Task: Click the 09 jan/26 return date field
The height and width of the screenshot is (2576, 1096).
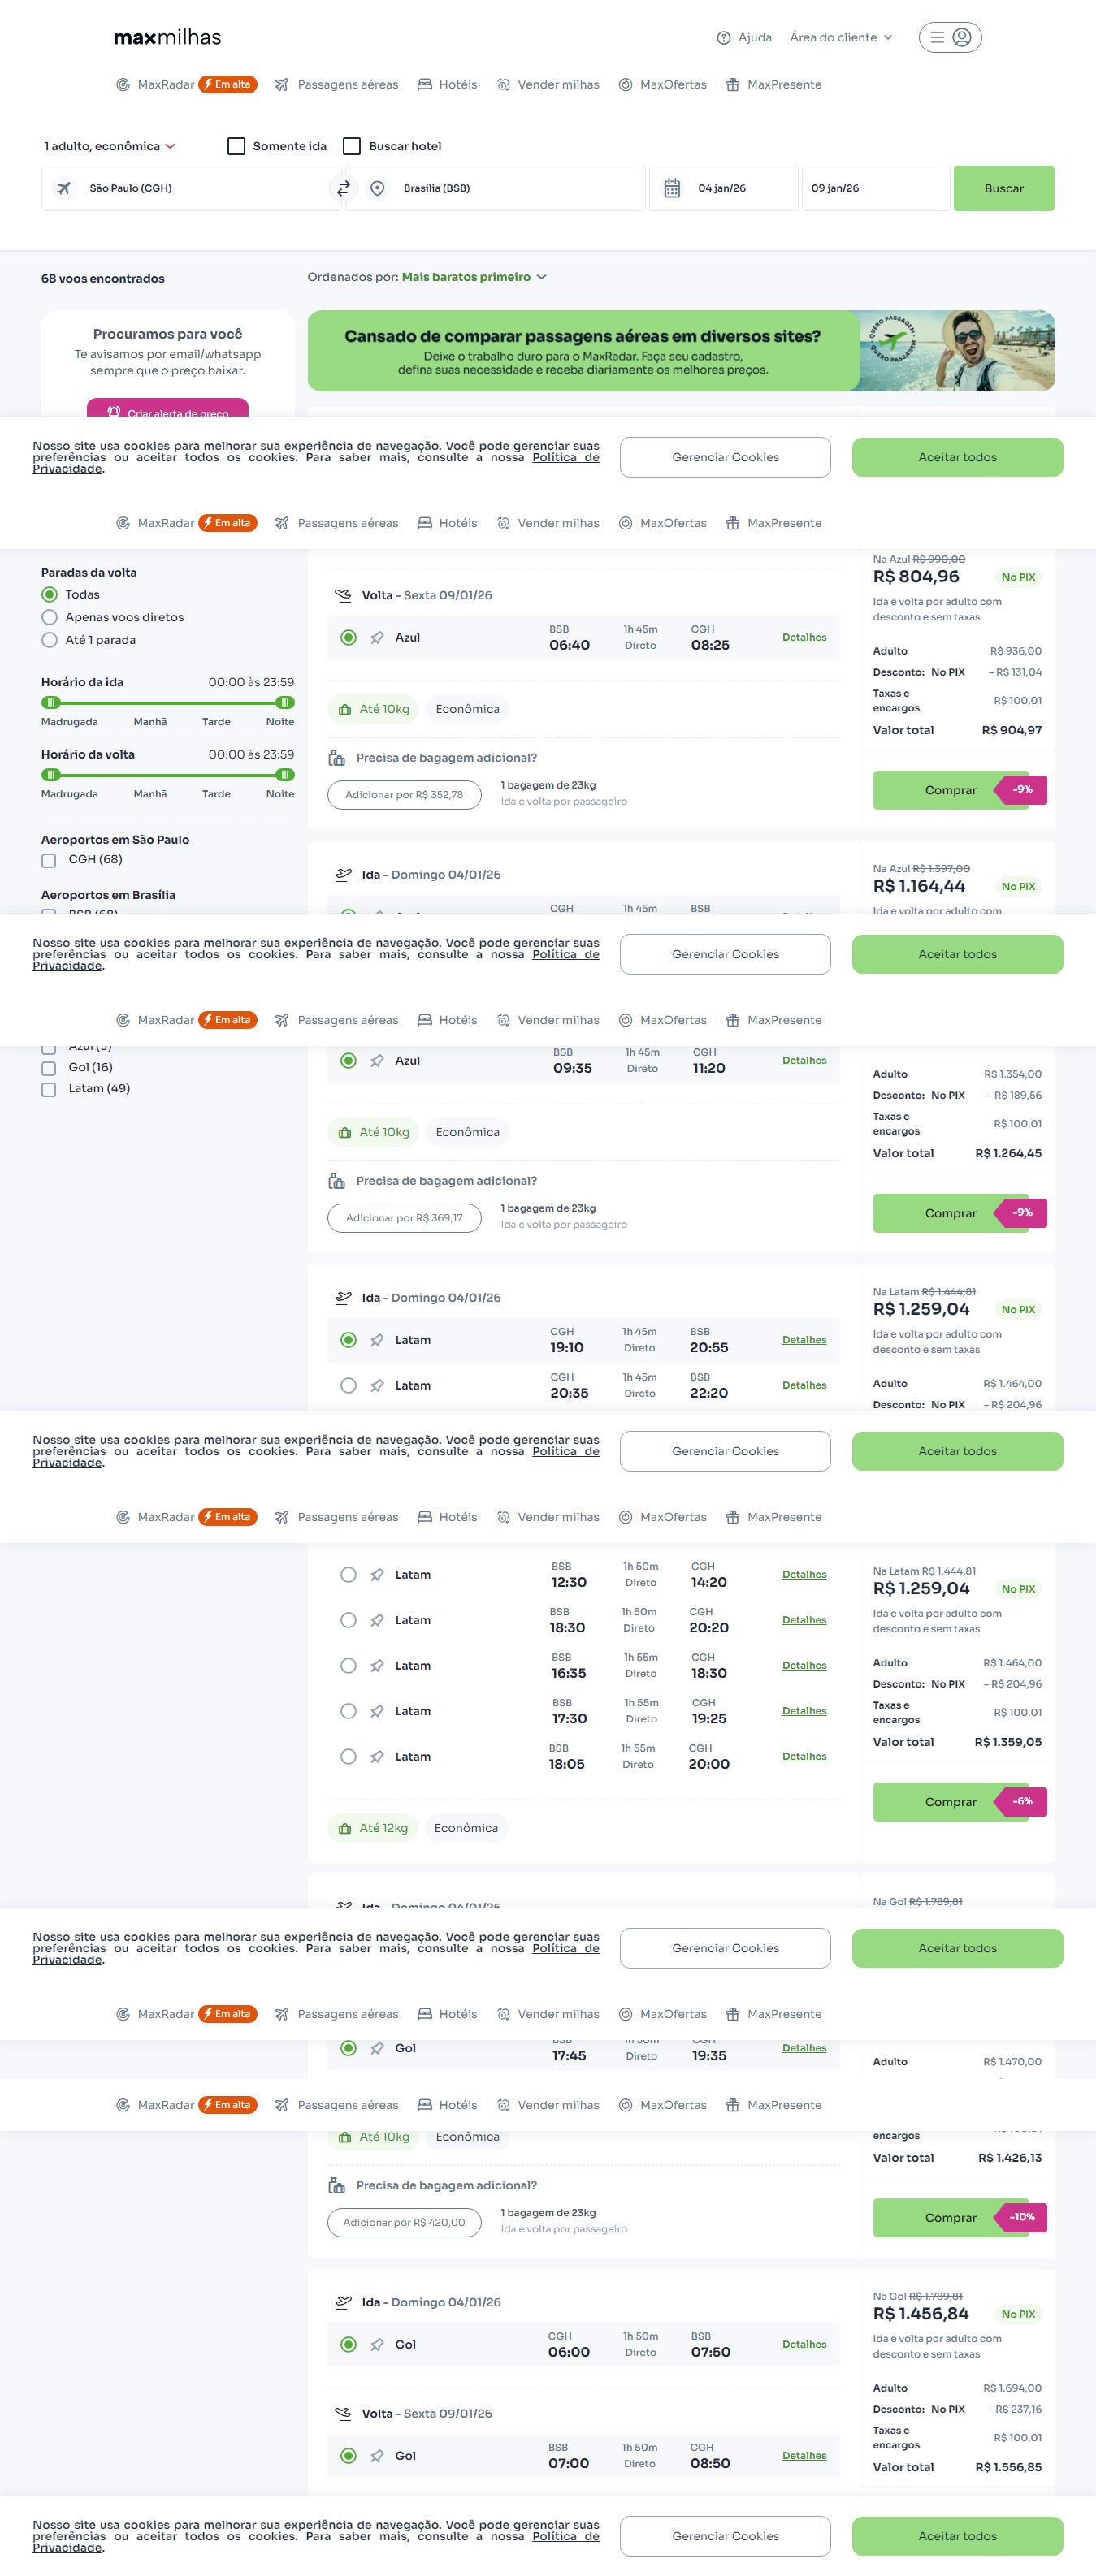Action: 875,188
